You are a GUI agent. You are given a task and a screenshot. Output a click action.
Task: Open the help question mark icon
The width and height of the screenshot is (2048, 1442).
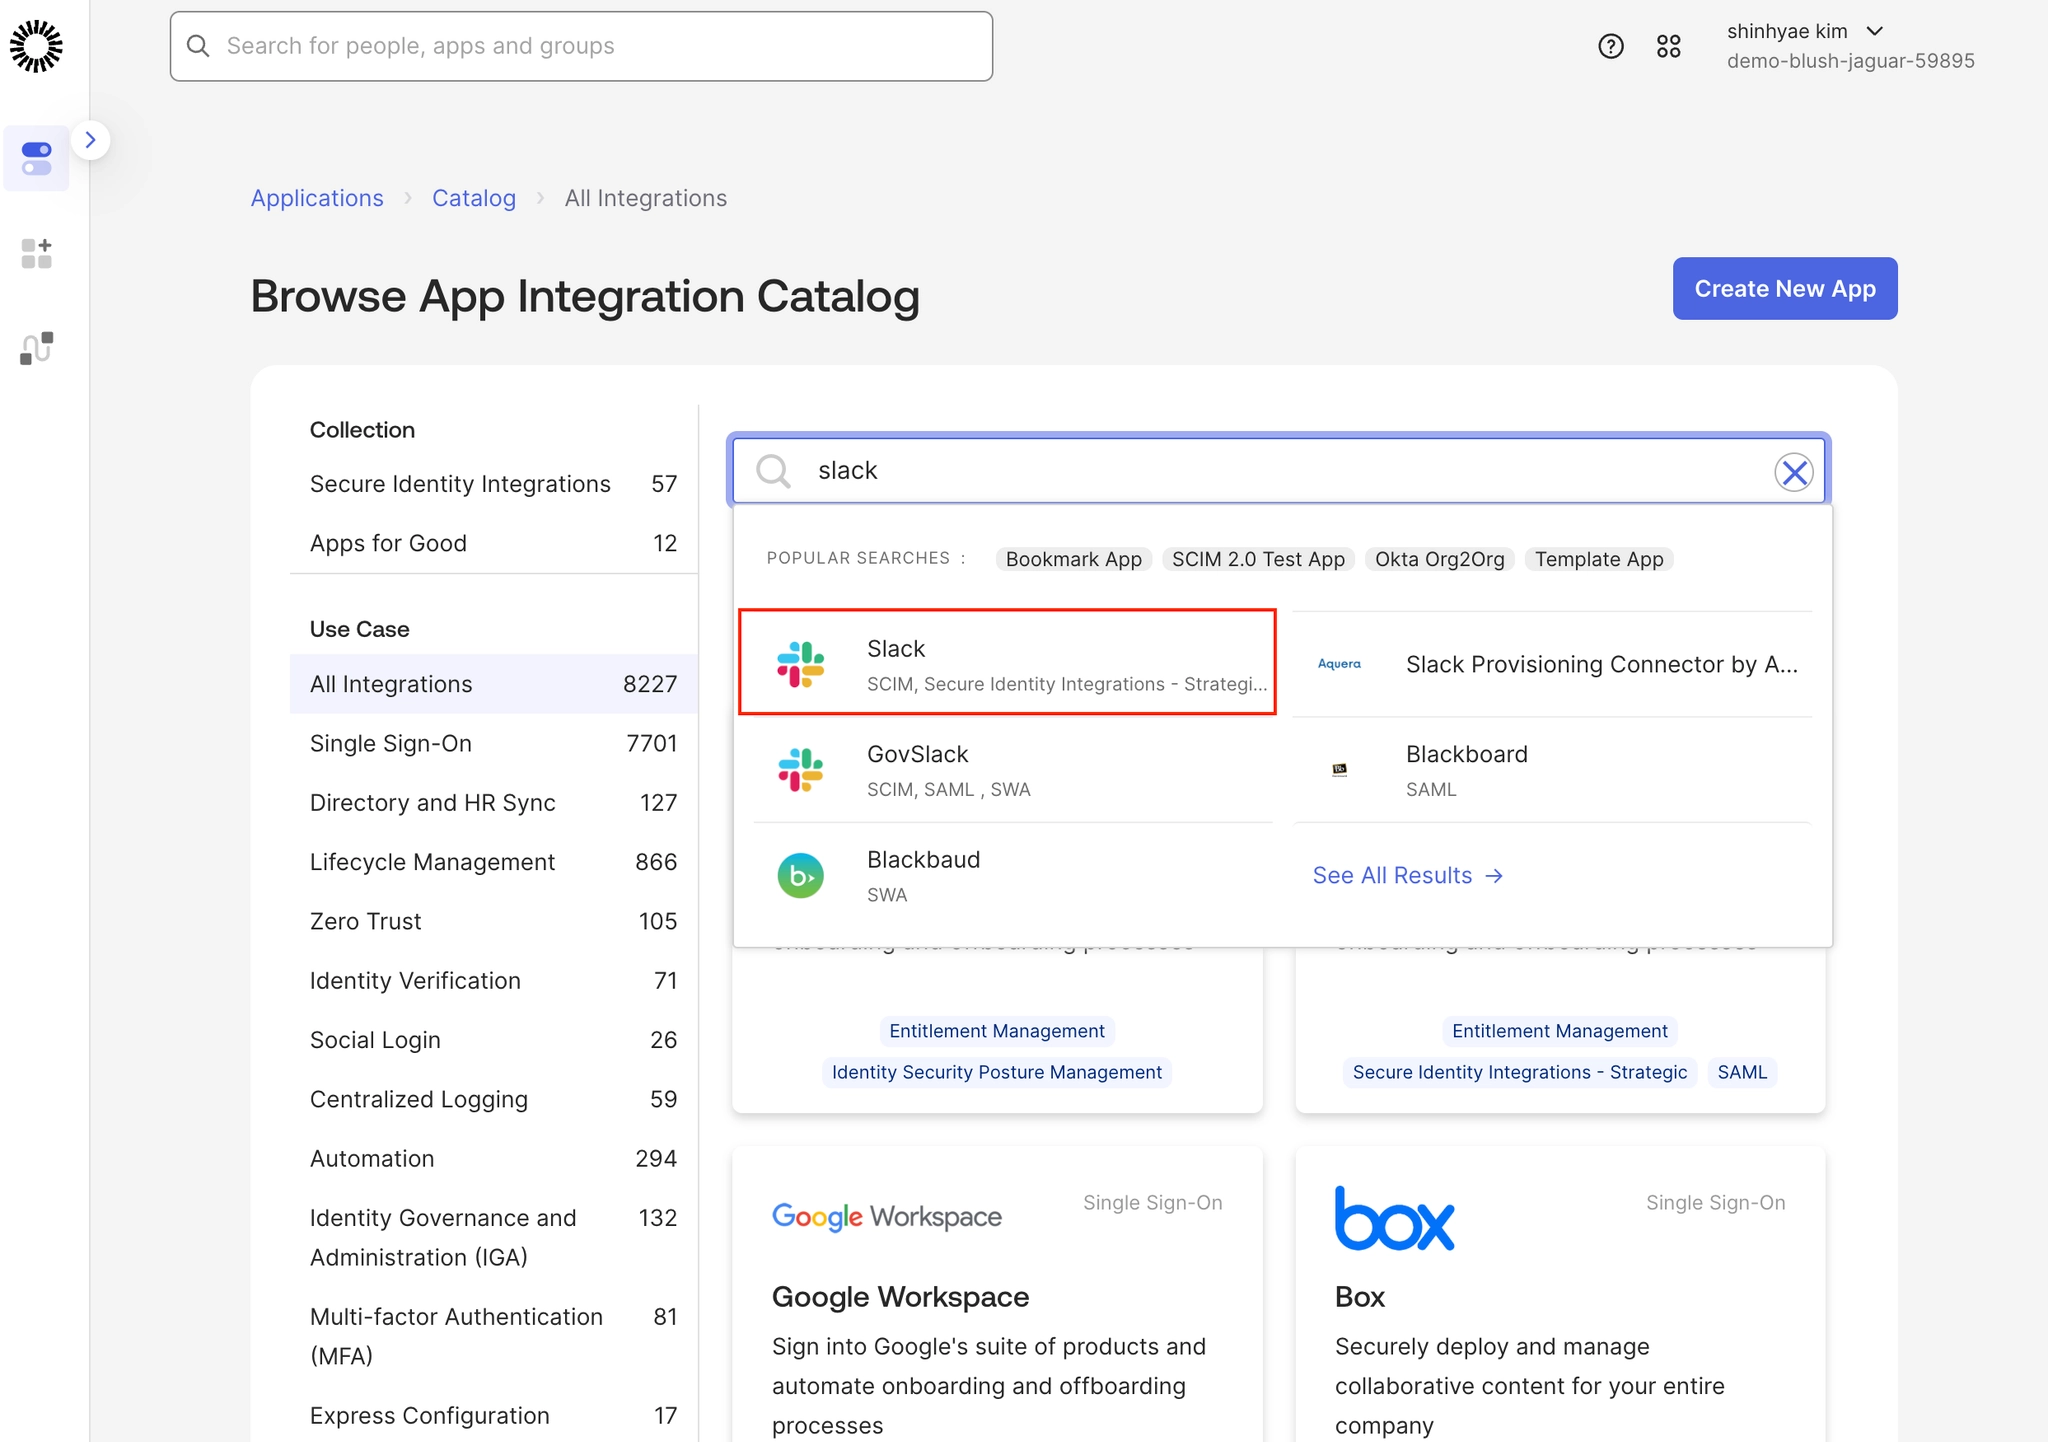(1611, 46)
